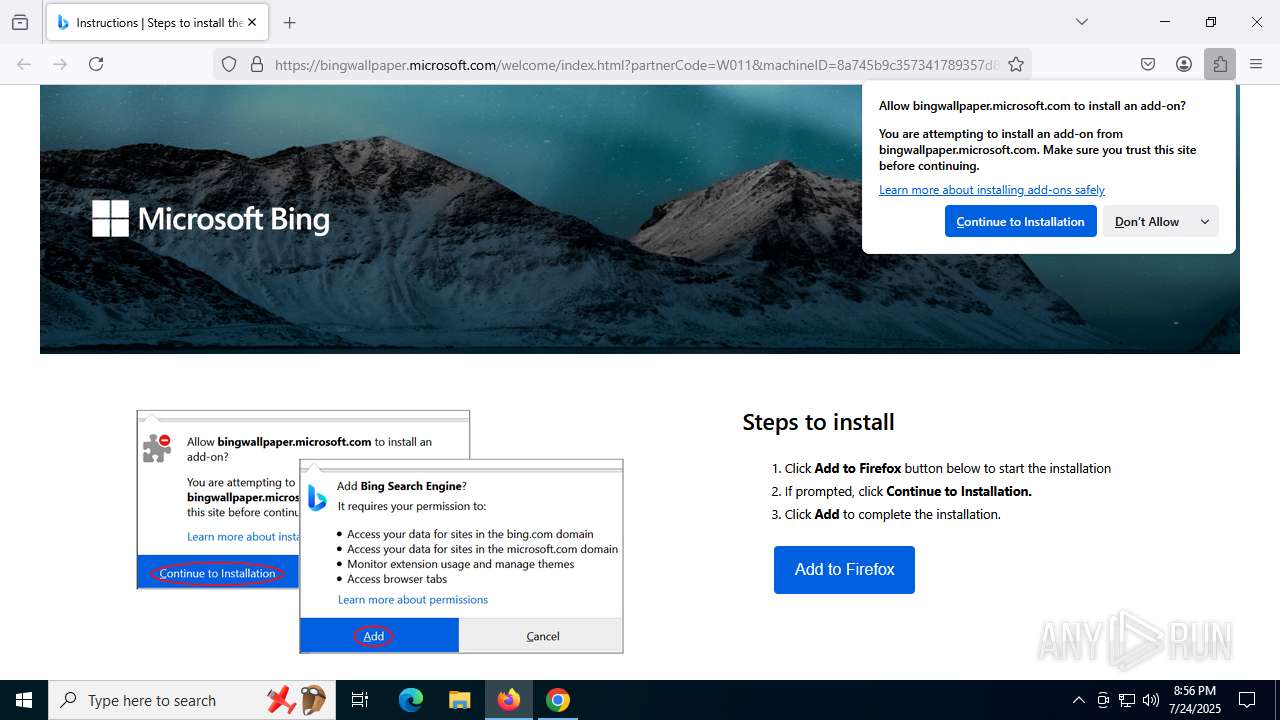Open Task View in taskbar
The width and height of the screenshot is (1280, 720).
click(360, 700)
